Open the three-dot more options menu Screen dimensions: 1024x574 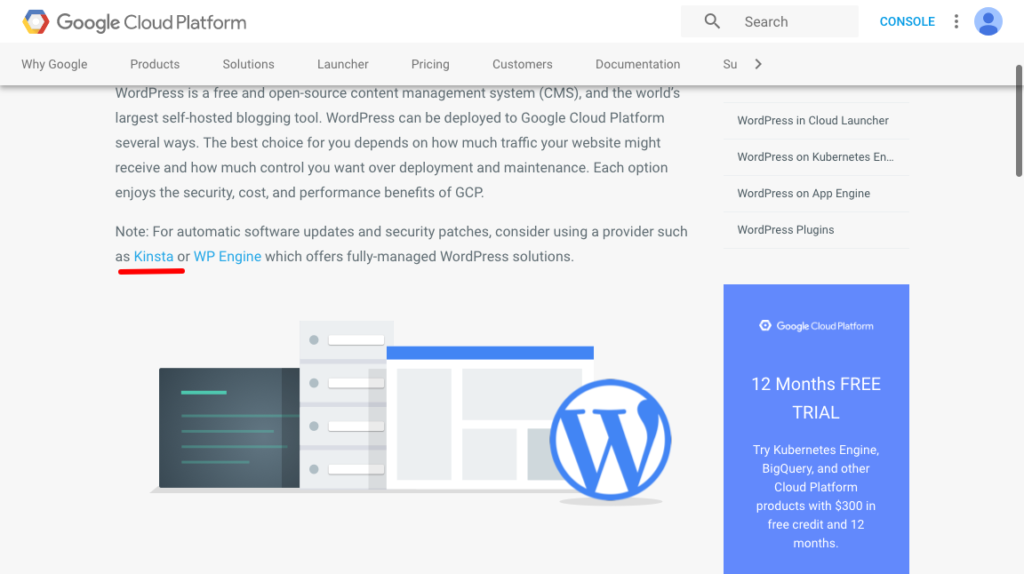(x=956, y=22)
